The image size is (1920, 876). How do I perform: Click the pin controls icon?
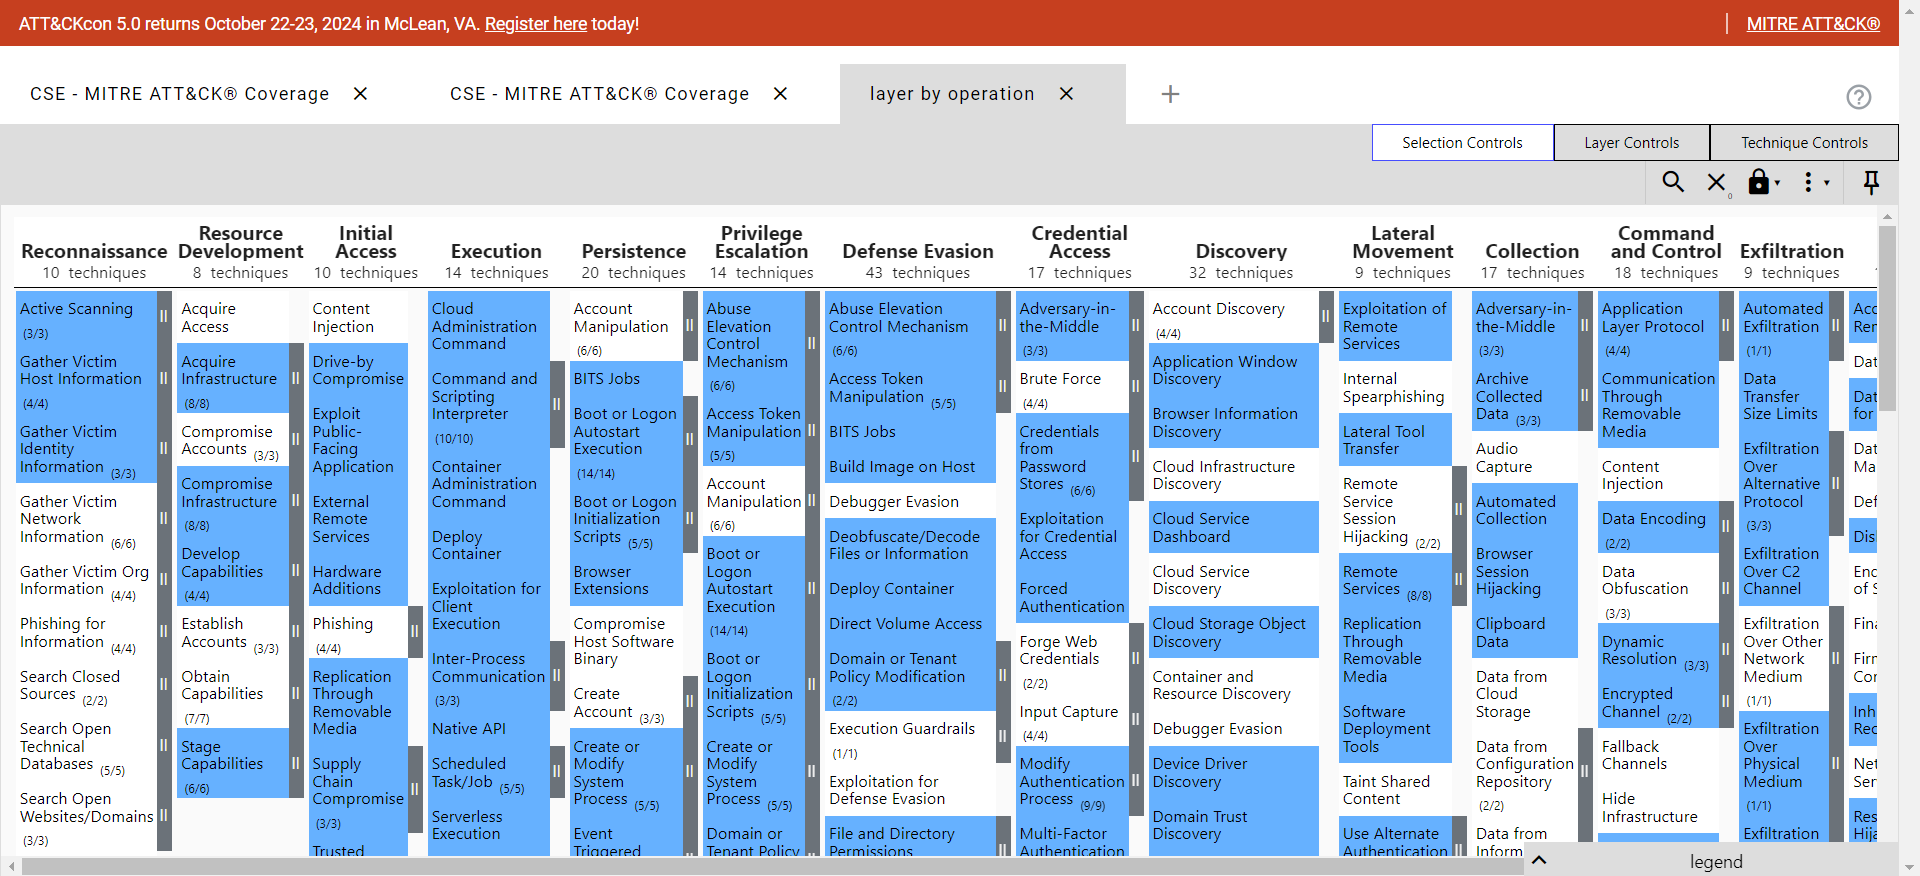click(1871, 182)
